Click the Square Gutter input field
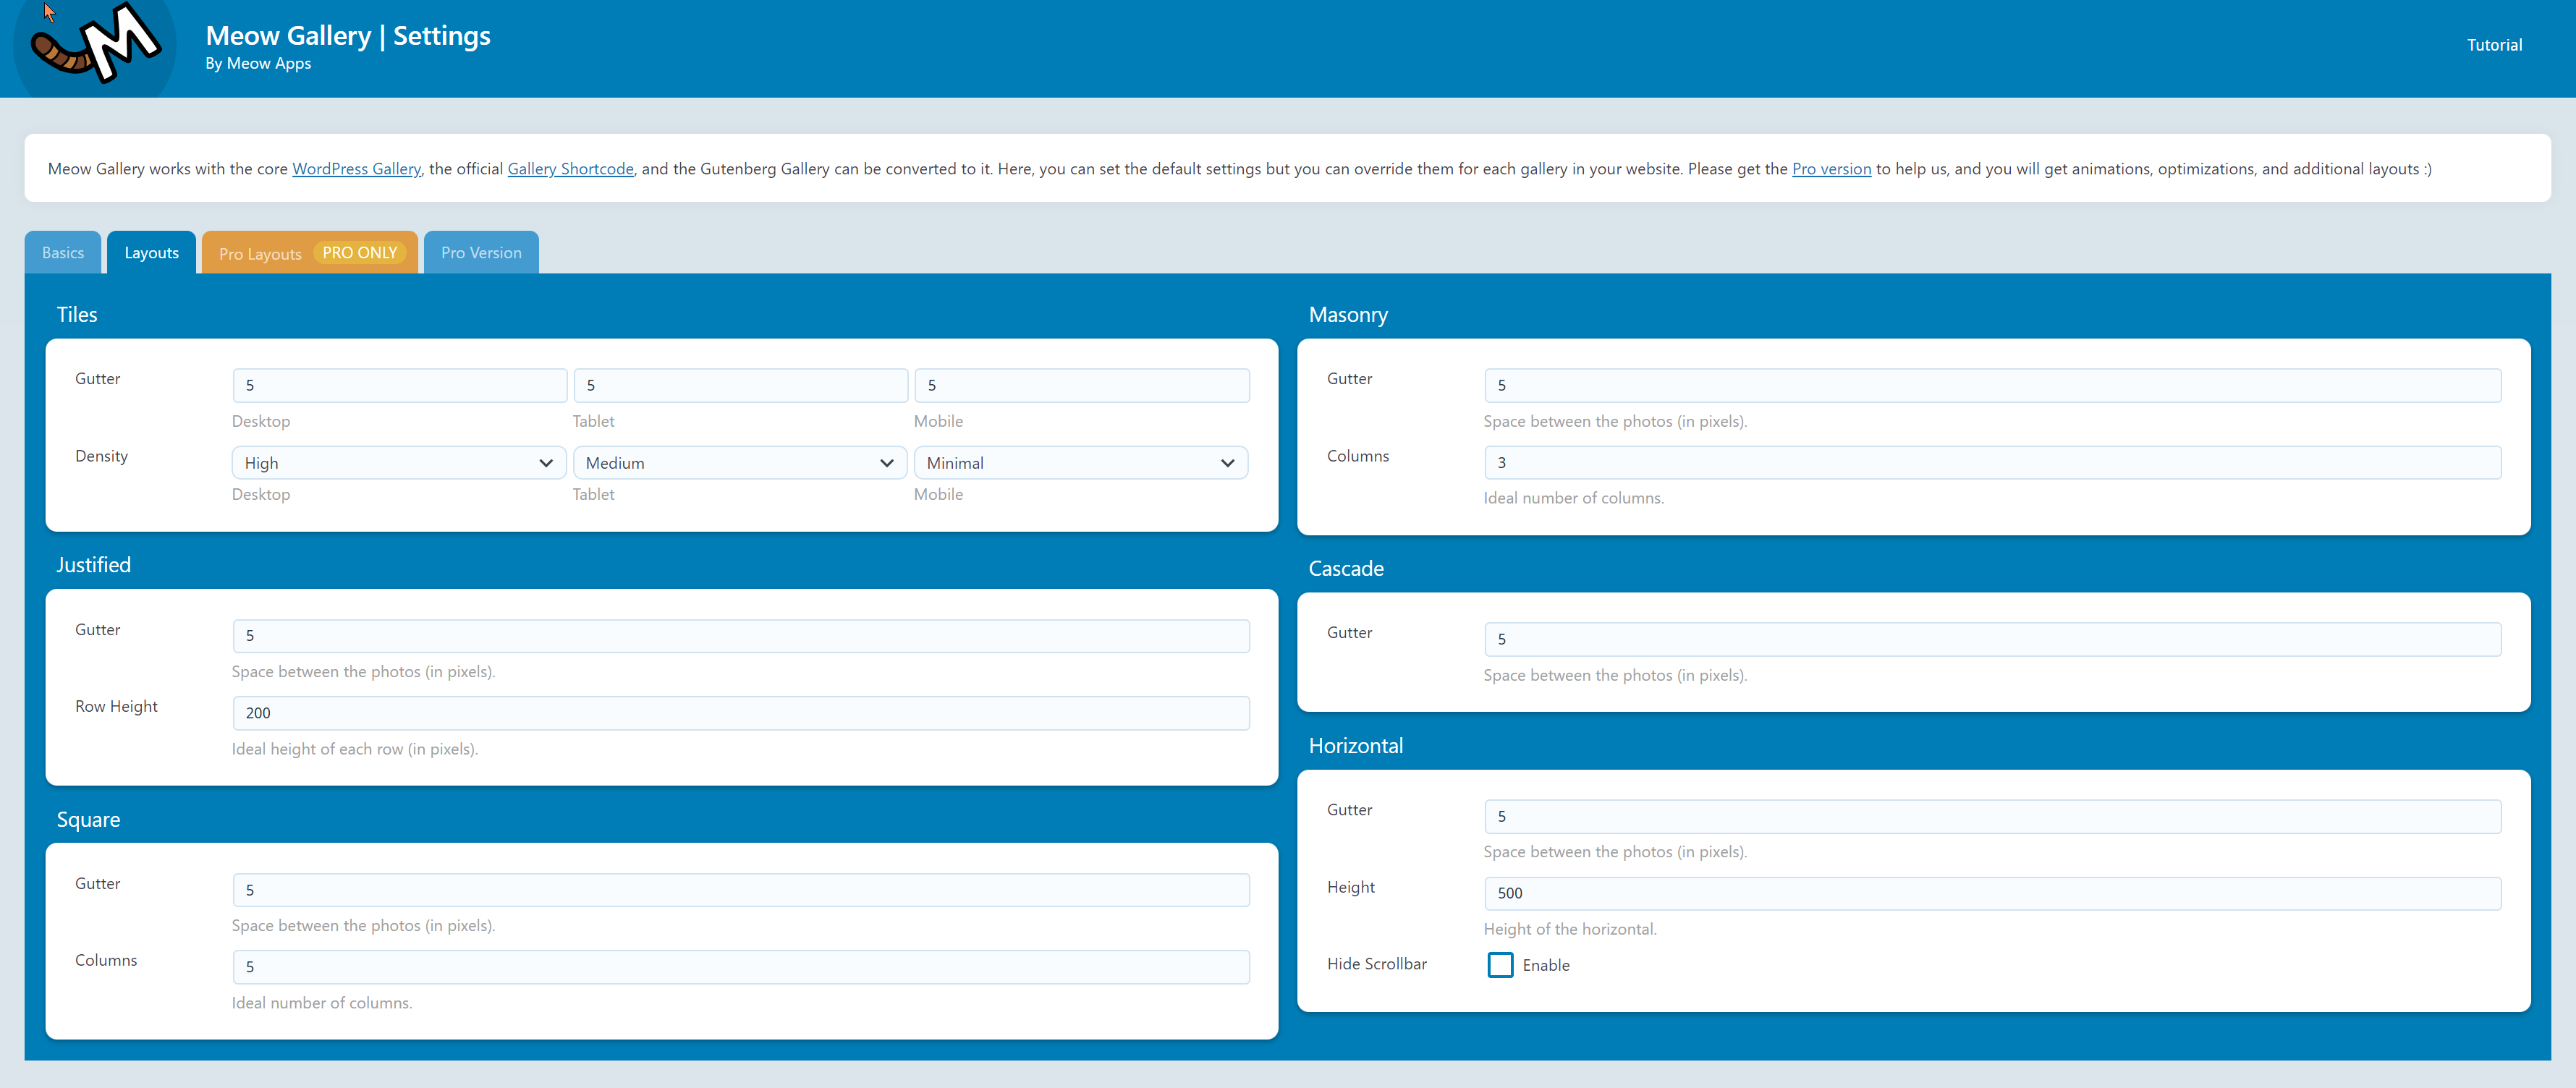The height and width of the screenshot is (1088, 2576). point(741,890)
